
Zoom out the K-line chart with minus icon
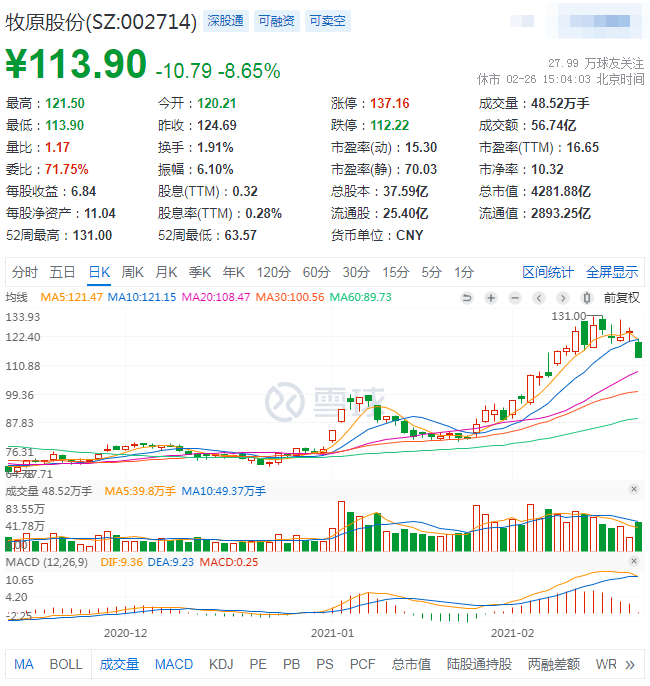pyautogui.click(x=515, y=298)
